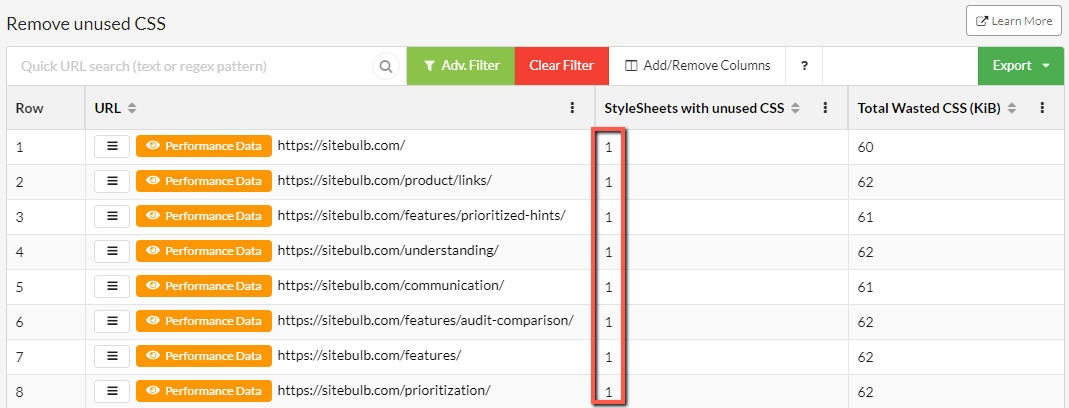The width and height of the screenshot is (1069, 408).
Task: Click the search magnifier icon
Action: point(386,66)
